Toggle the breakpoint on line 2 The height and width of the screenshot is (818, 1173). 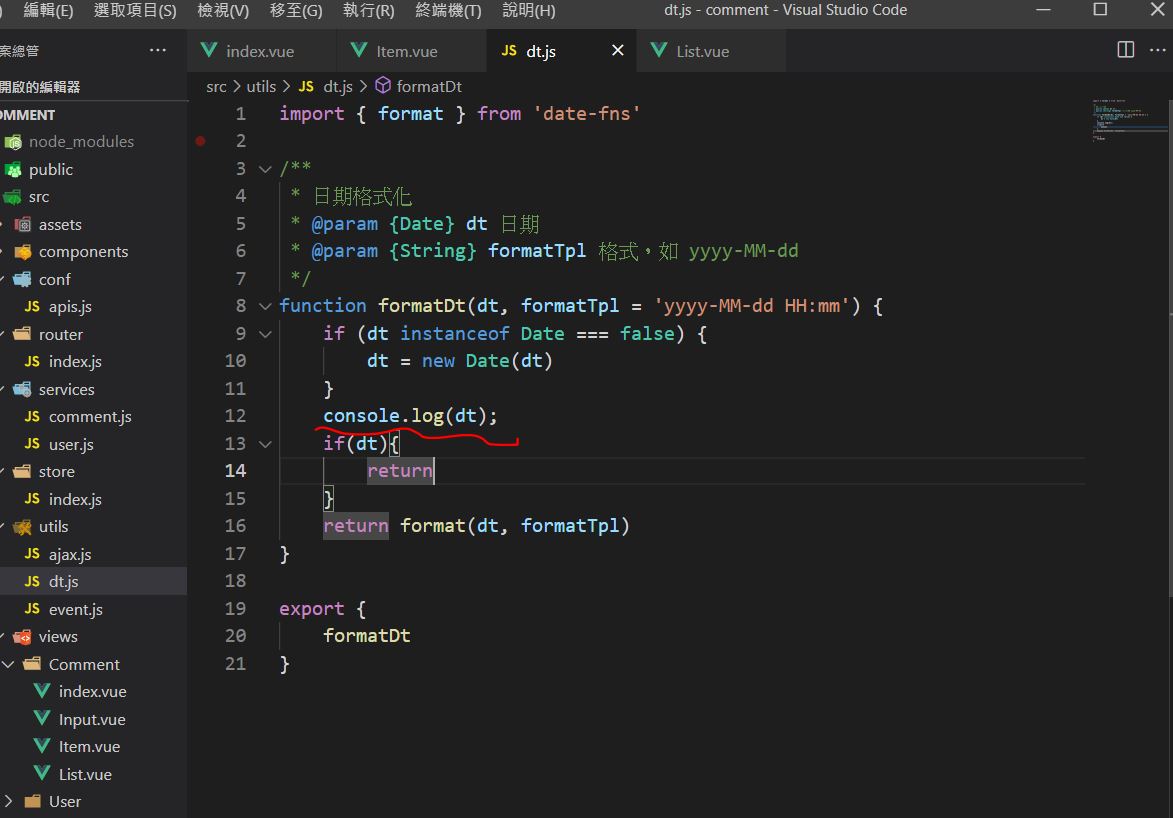(x=200, y=141)
